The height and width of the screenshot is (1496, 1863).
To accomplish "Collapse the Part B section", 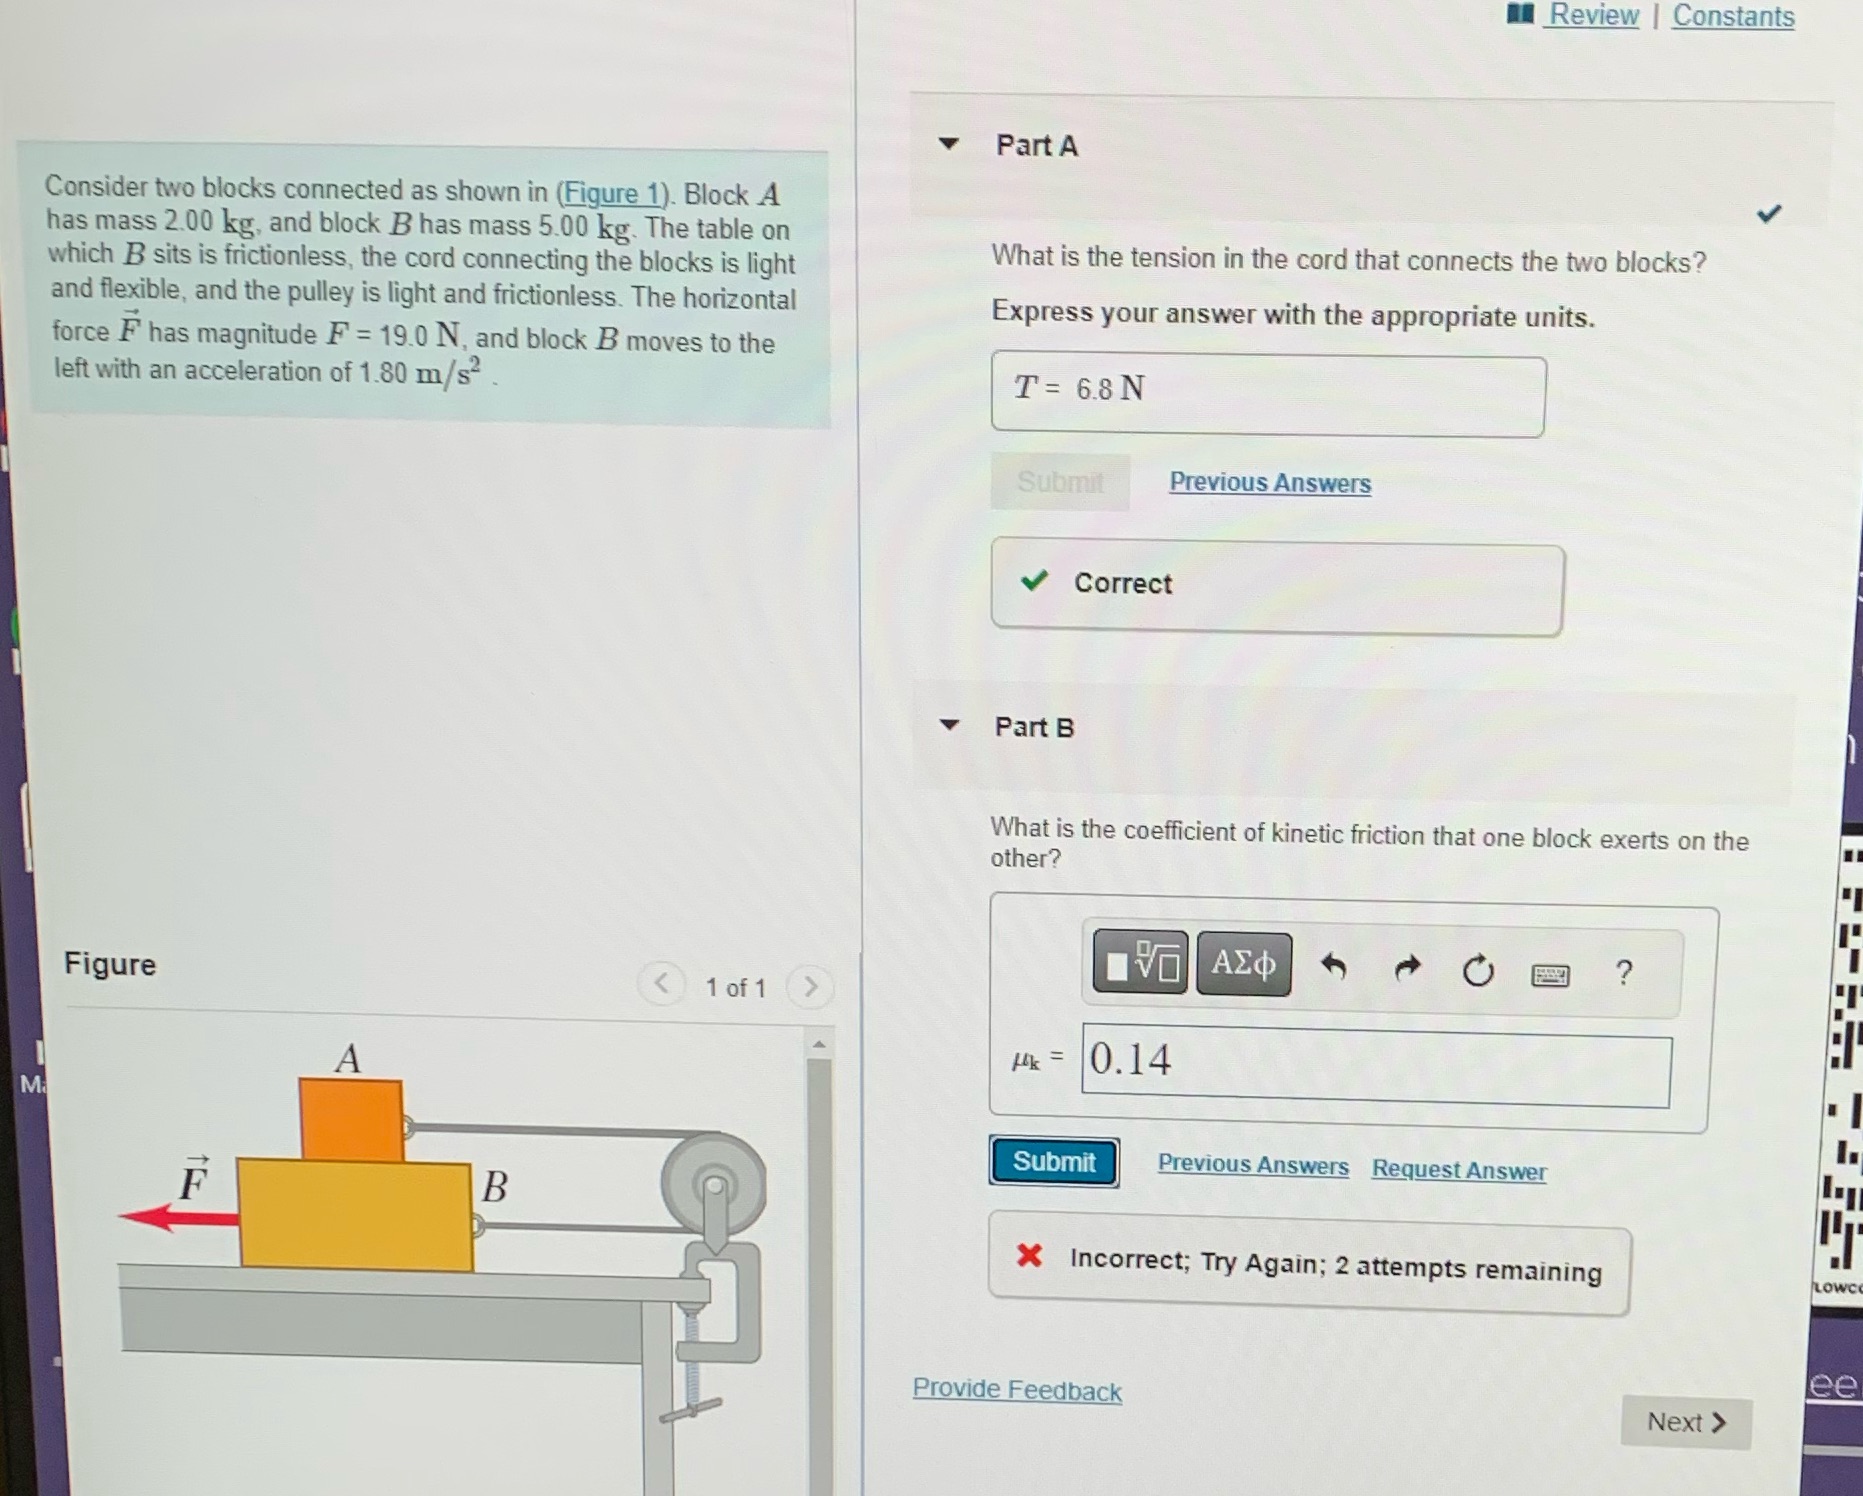I will 949,725.
